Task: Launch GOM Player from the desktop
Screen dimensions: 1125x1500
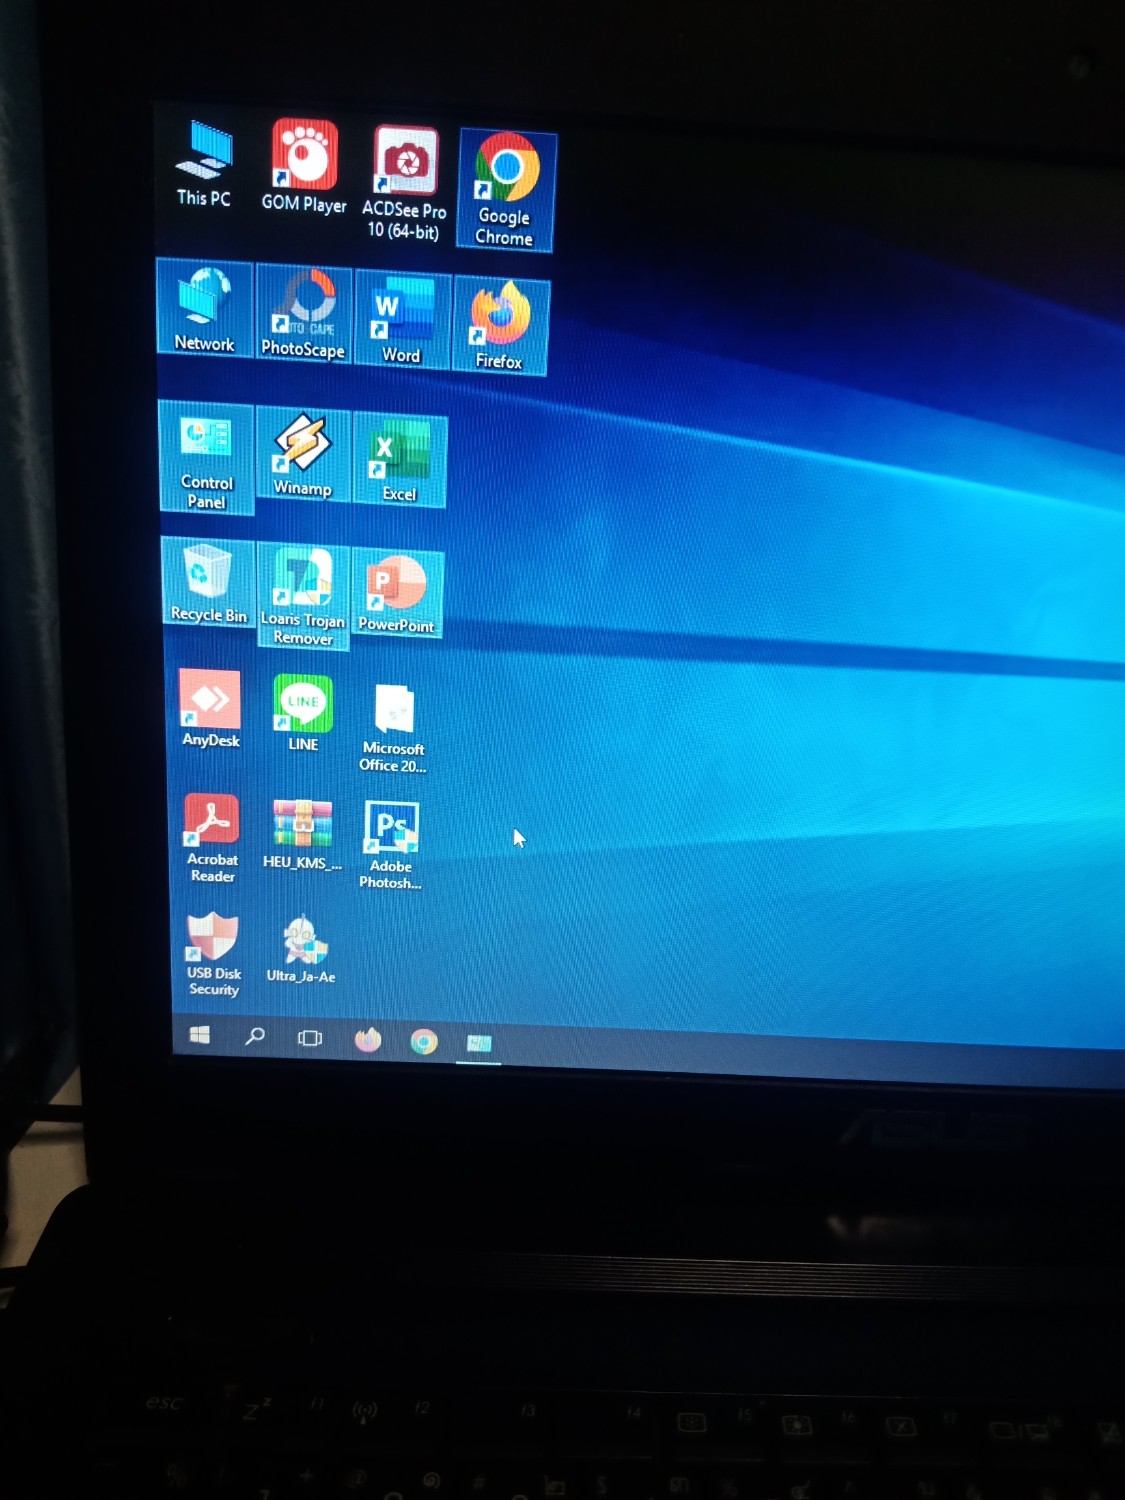Action: pos(304,167)
